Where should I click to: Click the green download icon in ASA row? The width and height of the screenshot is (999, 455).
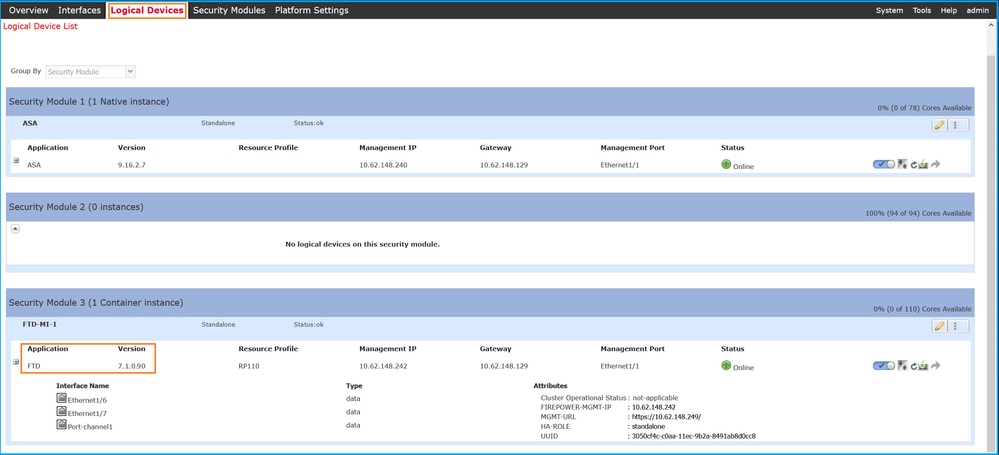tap(923, 164)
